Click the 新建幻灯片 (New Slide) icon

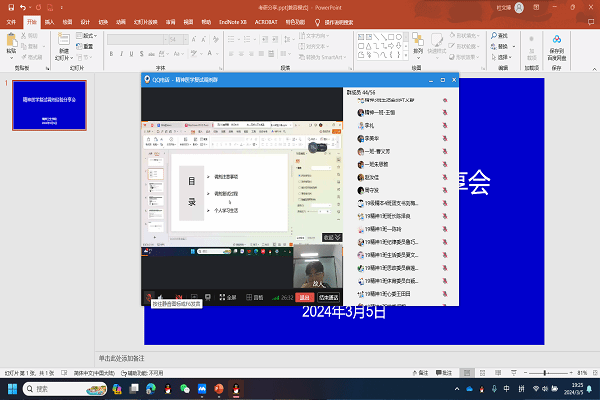pyautogui.click(x=63, y=40)
